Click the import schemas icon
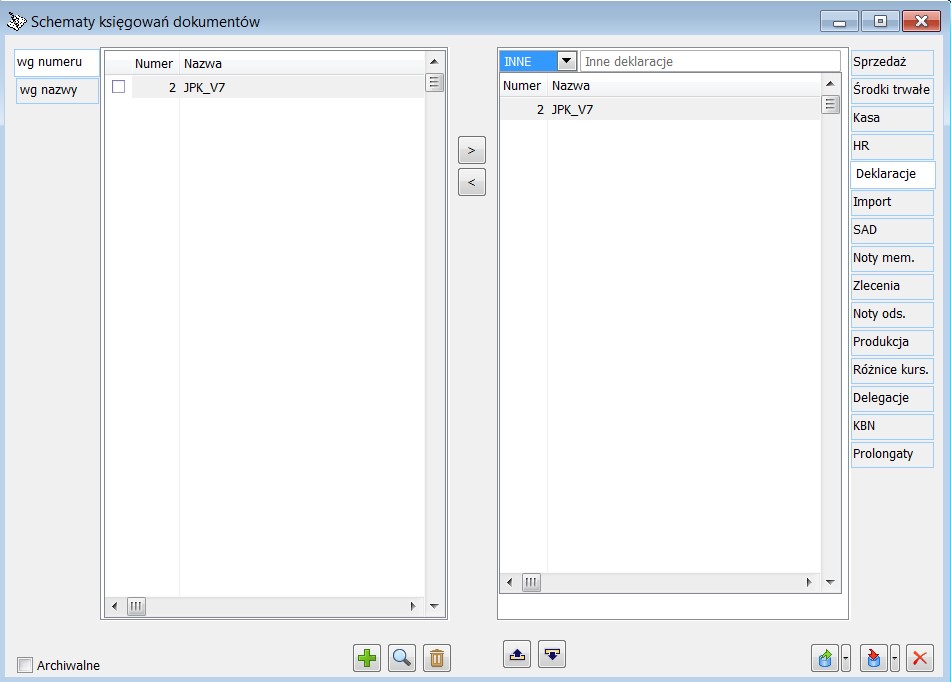Screen dimensions: 951x682 click(873, 658)
